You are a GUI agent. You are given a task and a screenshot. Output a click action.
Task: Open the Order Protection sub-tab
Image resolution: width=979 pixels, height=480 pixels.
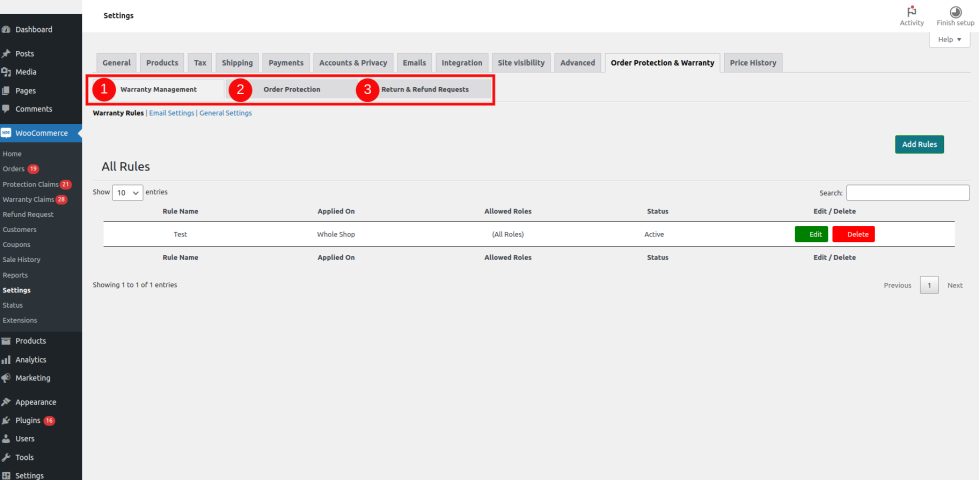[x=291, y=90]
